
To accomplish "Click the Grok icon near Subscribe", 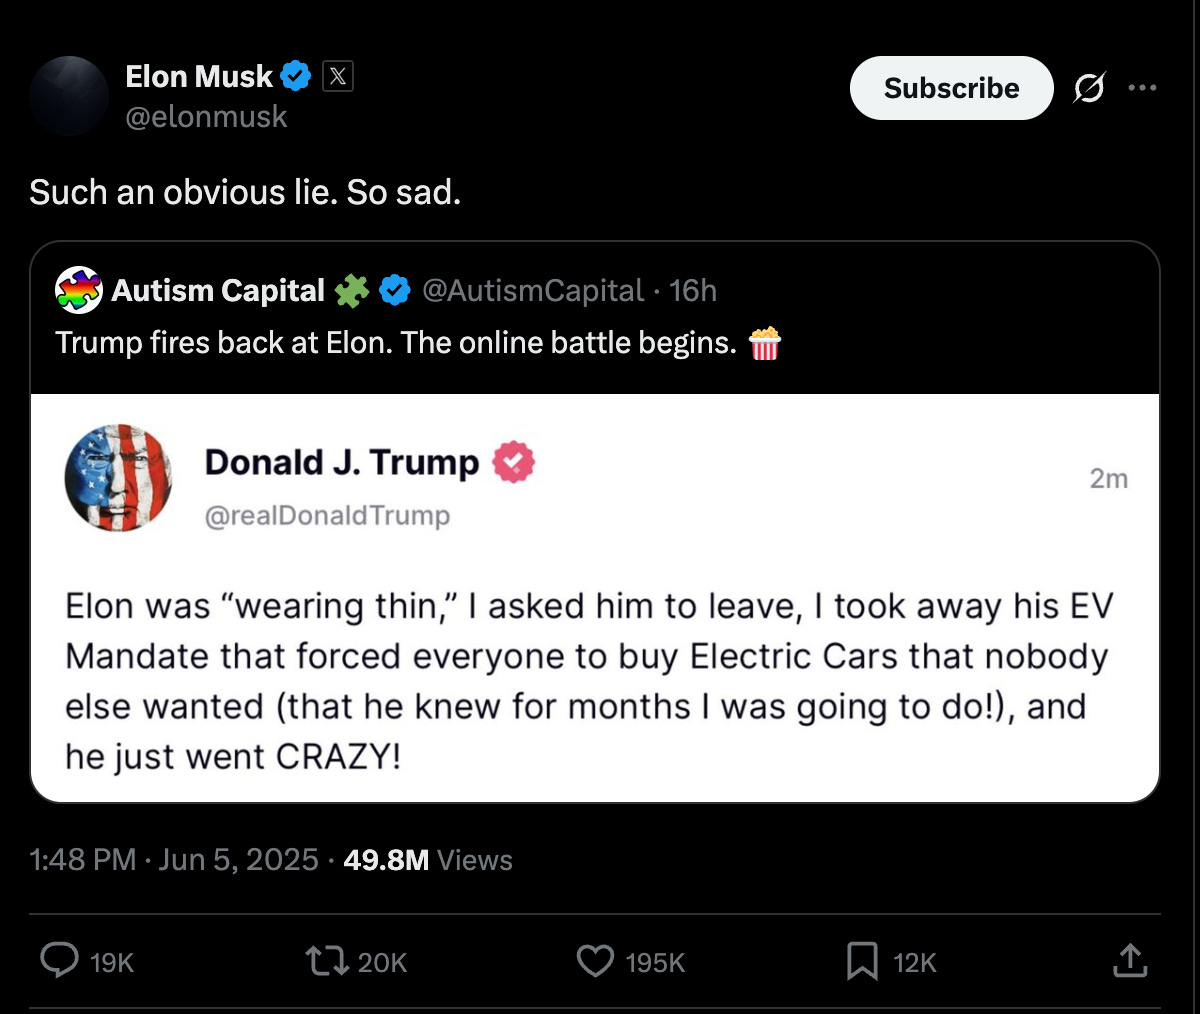I will coord(1089,88).
